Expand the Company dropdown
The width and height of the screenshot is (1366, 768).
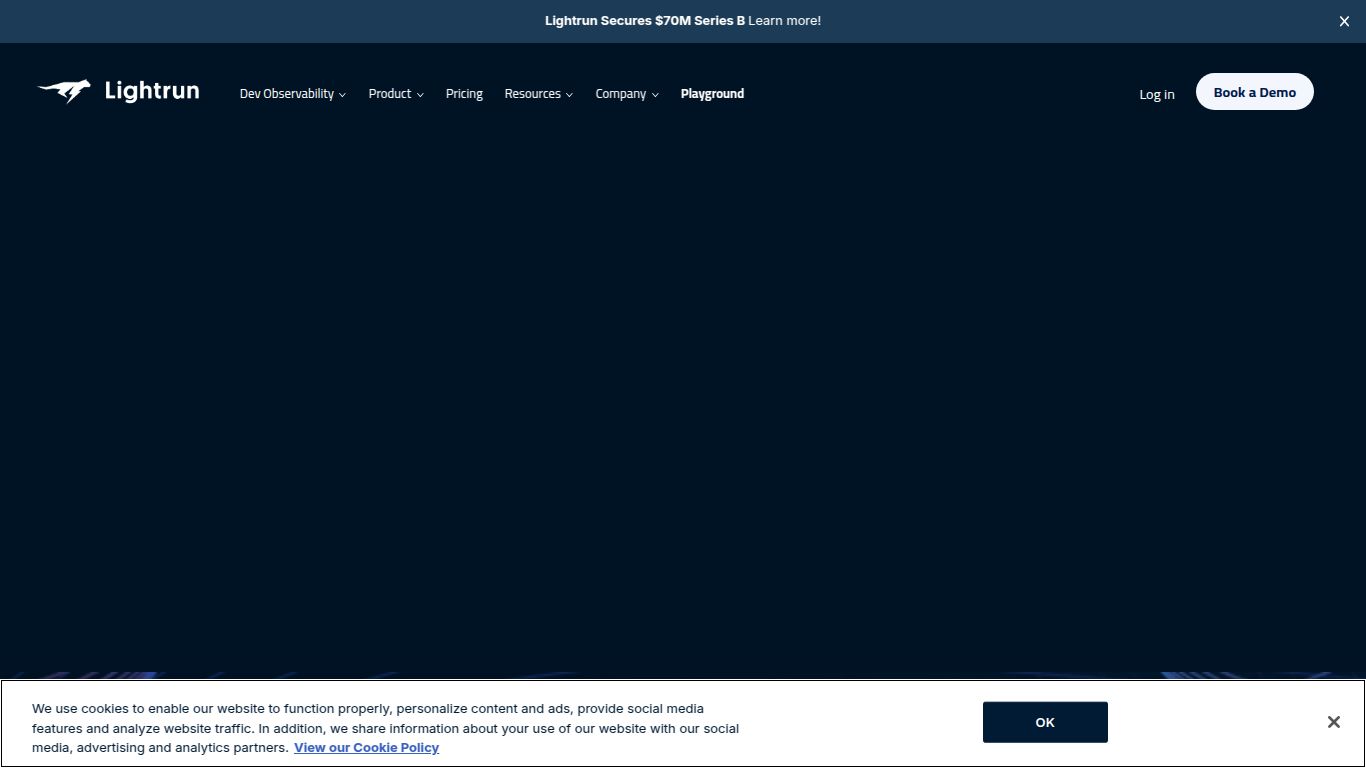click(x=621, y=94)
